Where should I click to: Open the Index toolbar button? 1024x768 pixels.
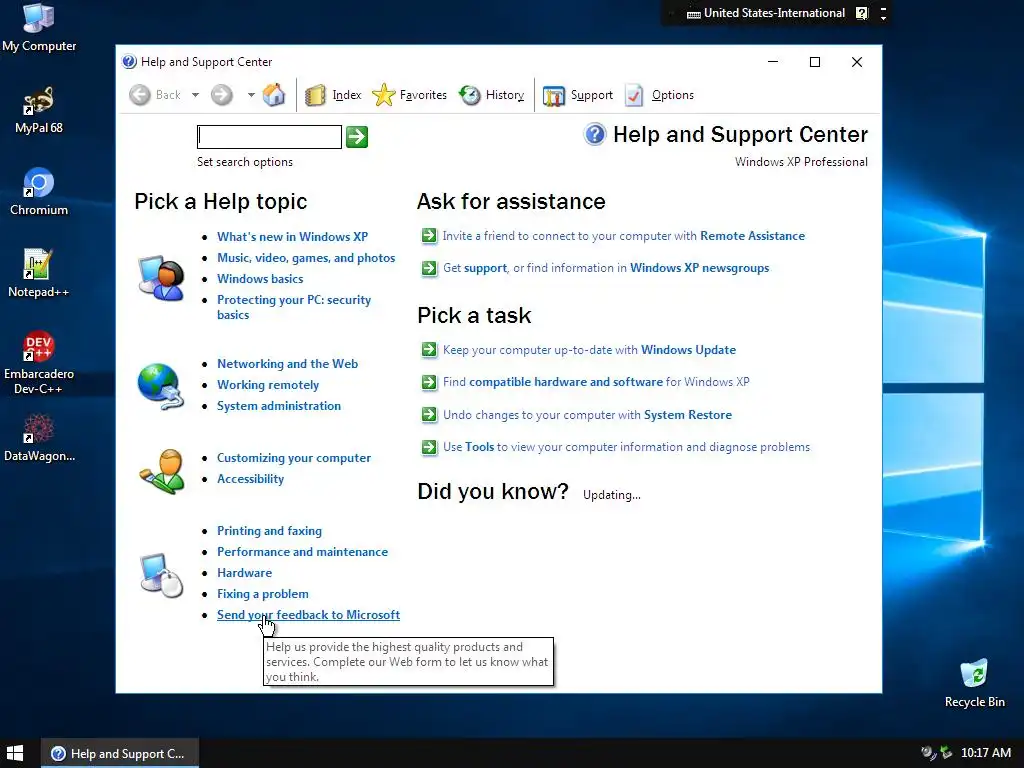tap(333, 95)
